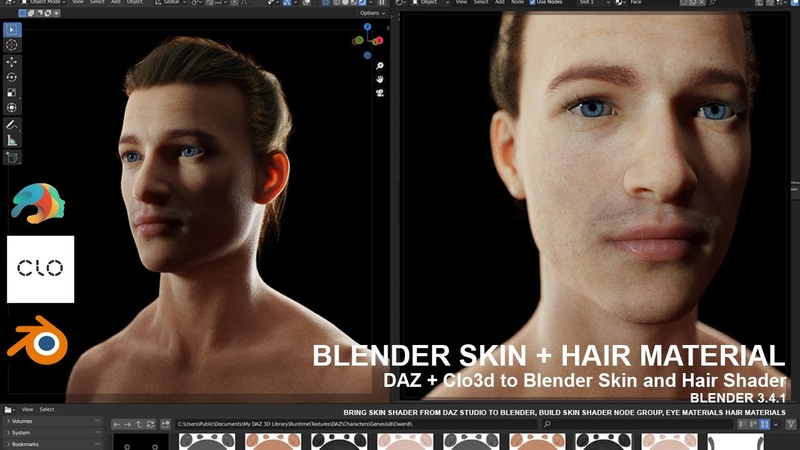
Task: Select the first selection mode icon
Action: pos(23,13)
